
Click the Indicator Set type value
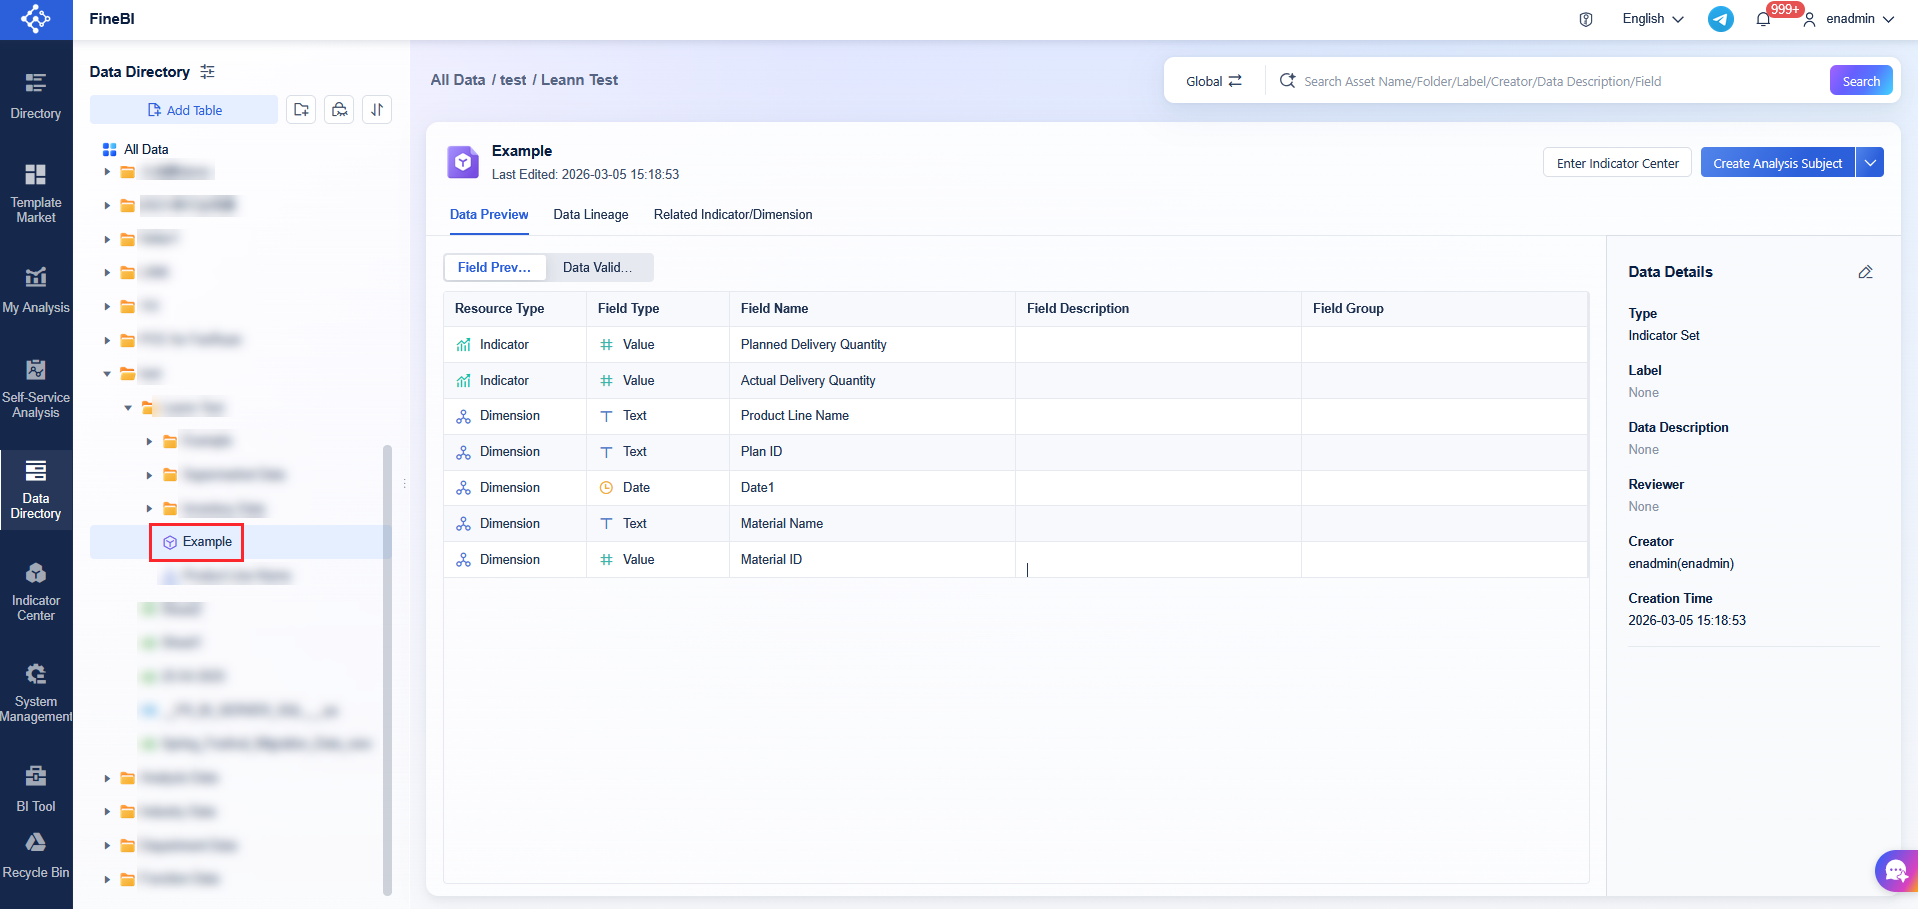1664,336
